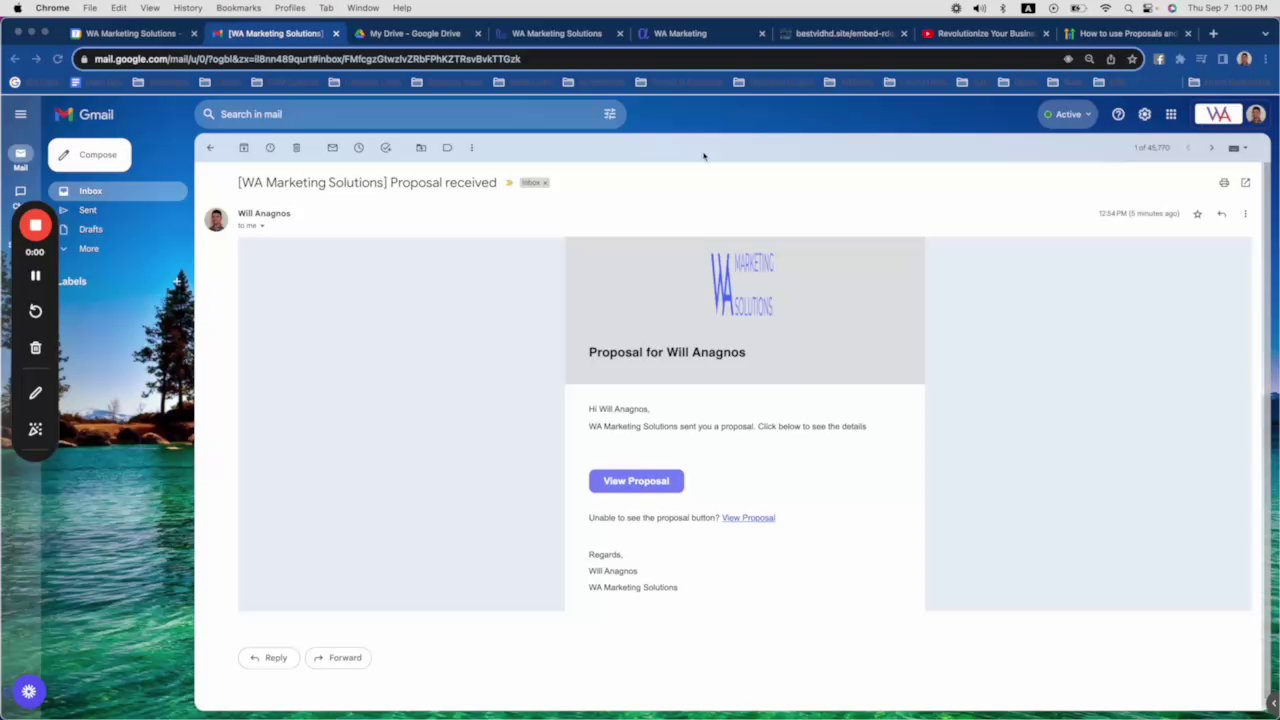Open the Drafts folder

[x=90, y=229]
